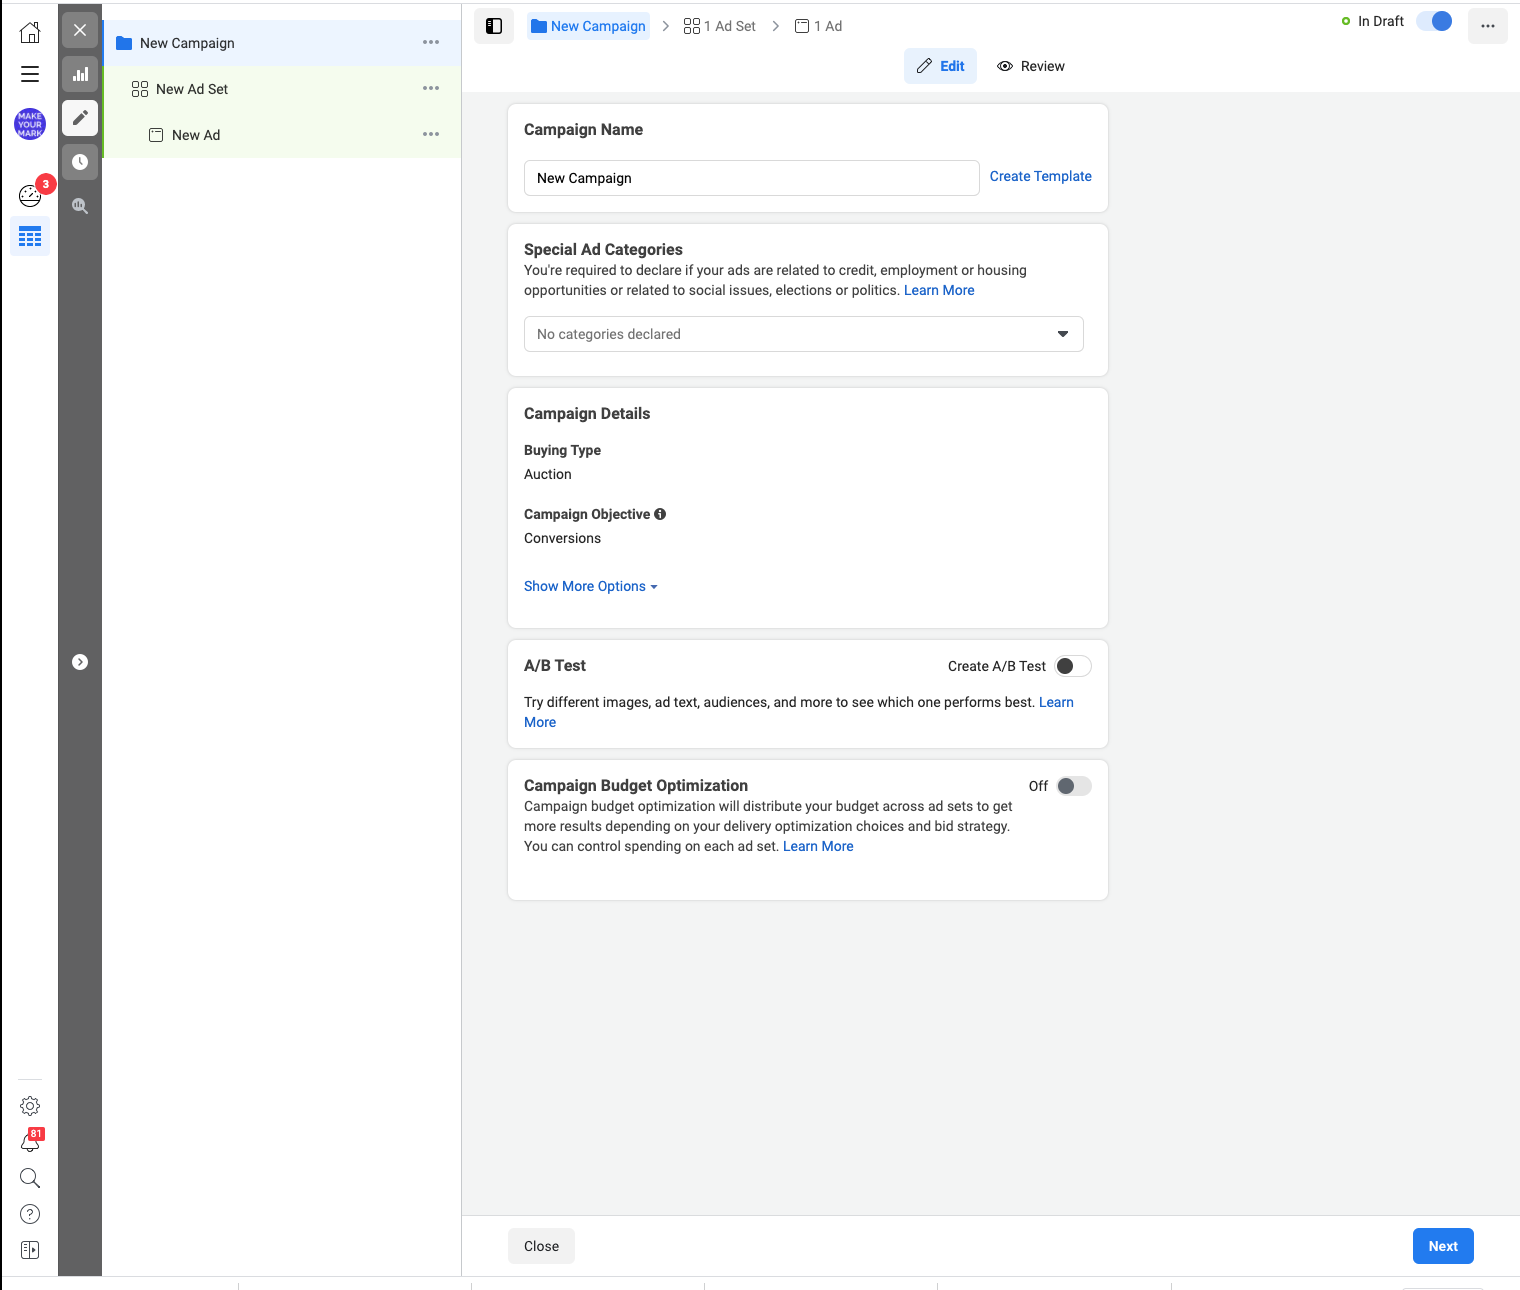Viewport: 1520px width, 1290px height.
Task: Toggle the In Draft campaign switch
Action: pos(1434,21)
